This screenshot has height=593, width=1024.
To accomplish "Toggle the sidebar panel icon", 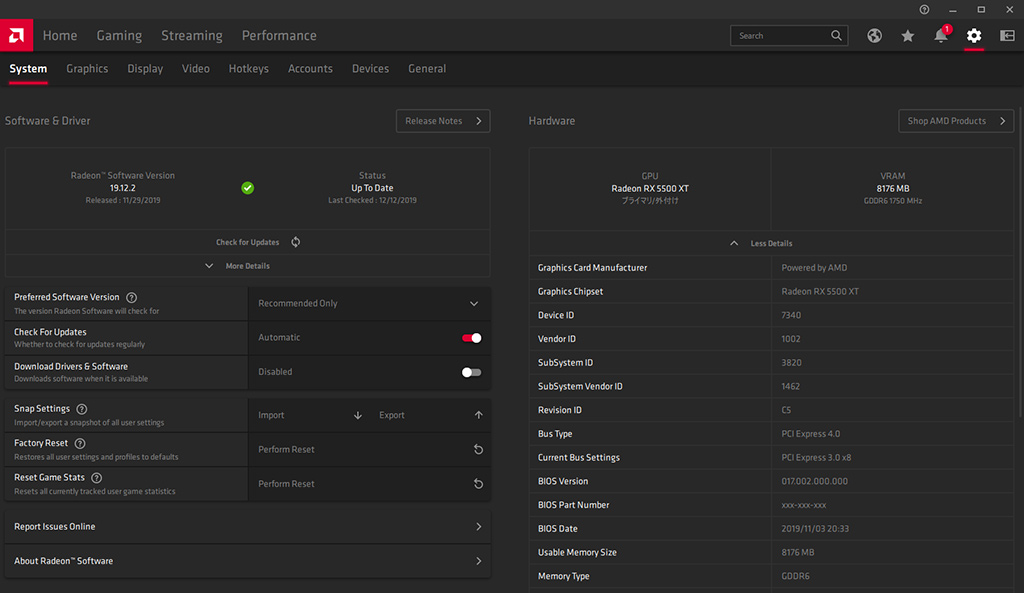I will coord(1007,36).
